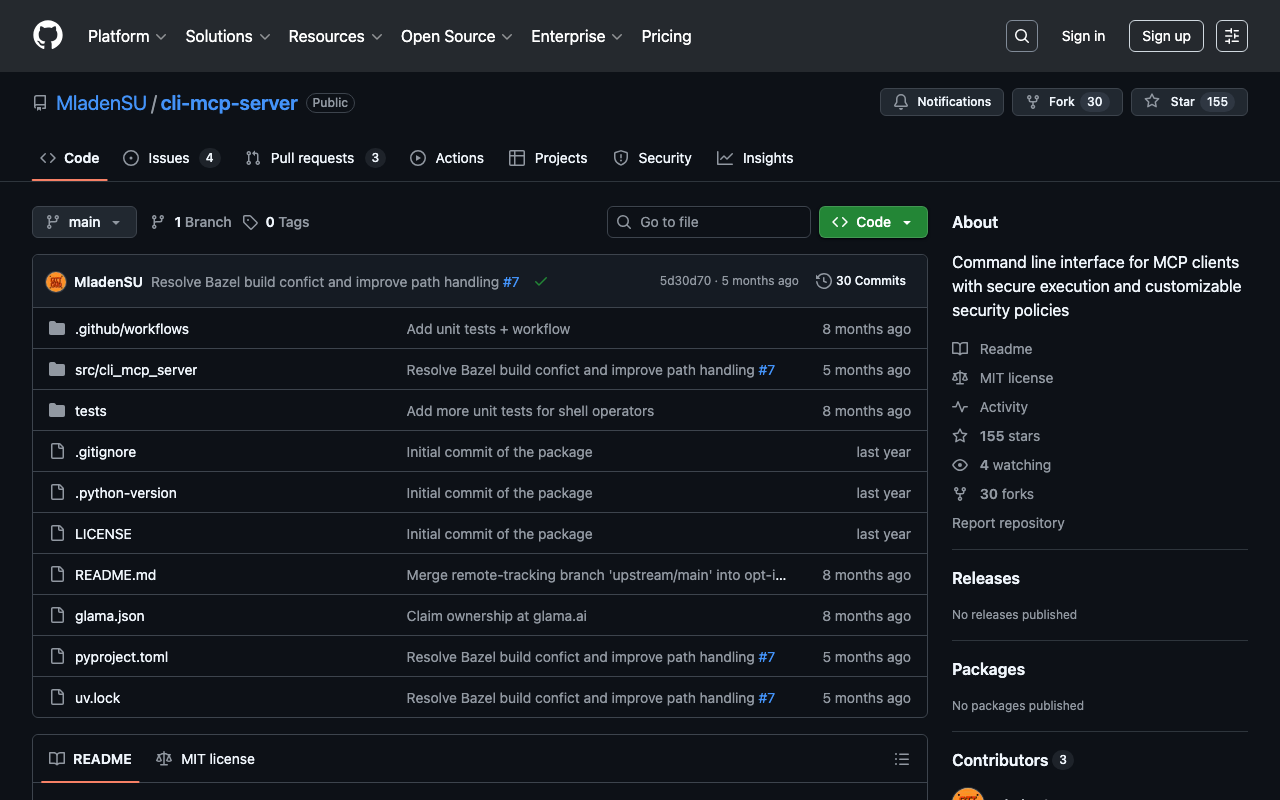Open the .github/workflows folder

pos(131,329)
